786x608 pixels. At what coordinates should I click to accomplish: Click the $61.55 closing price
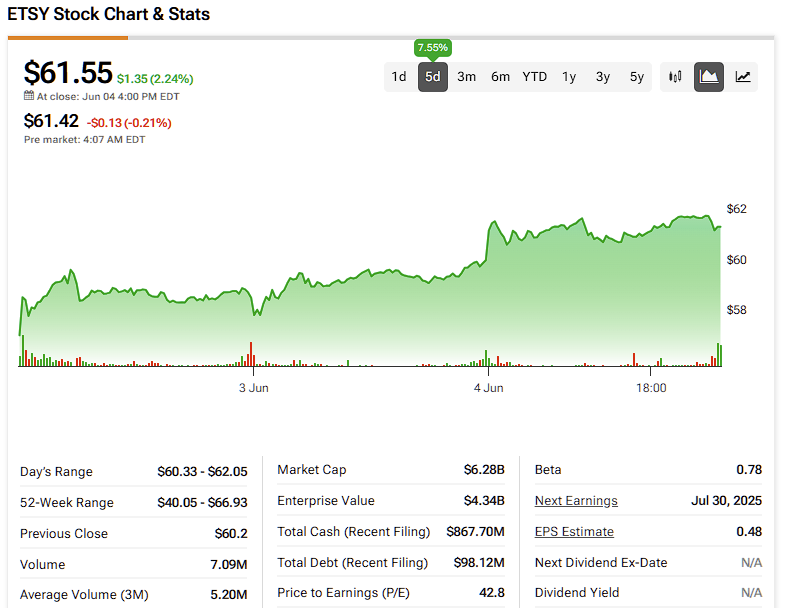coord(68,73)
